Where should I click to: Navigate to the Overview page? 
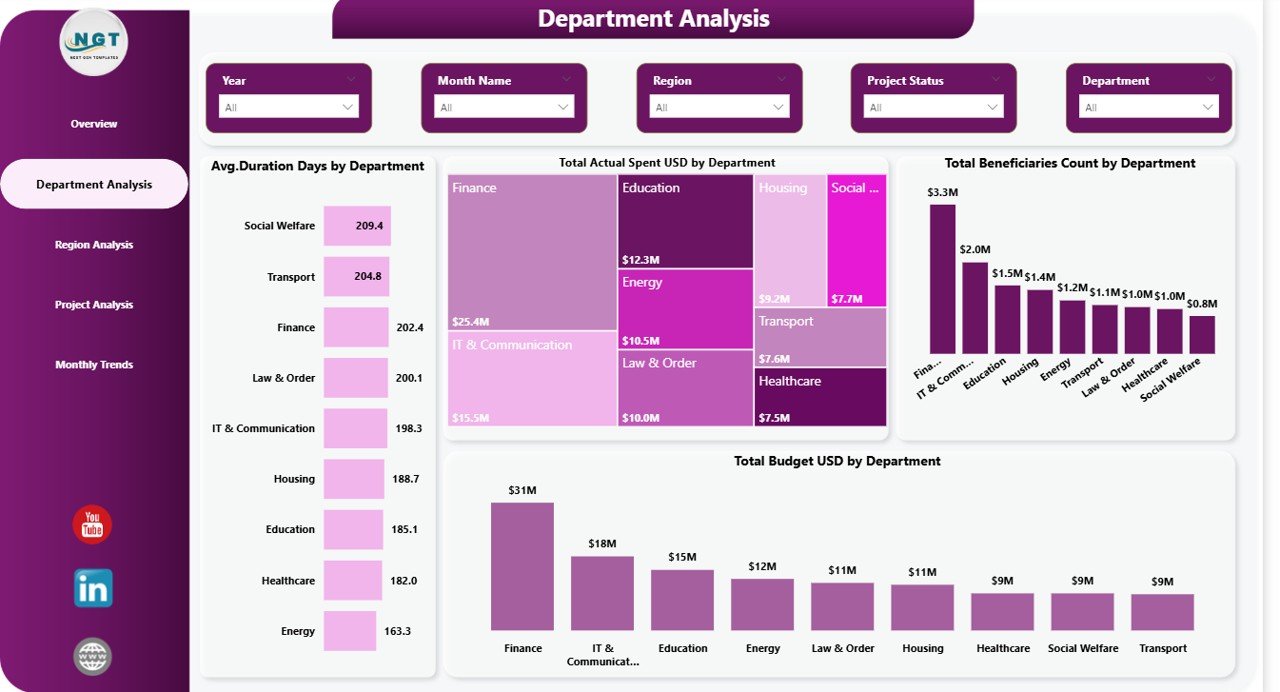(x=93, y=123)
